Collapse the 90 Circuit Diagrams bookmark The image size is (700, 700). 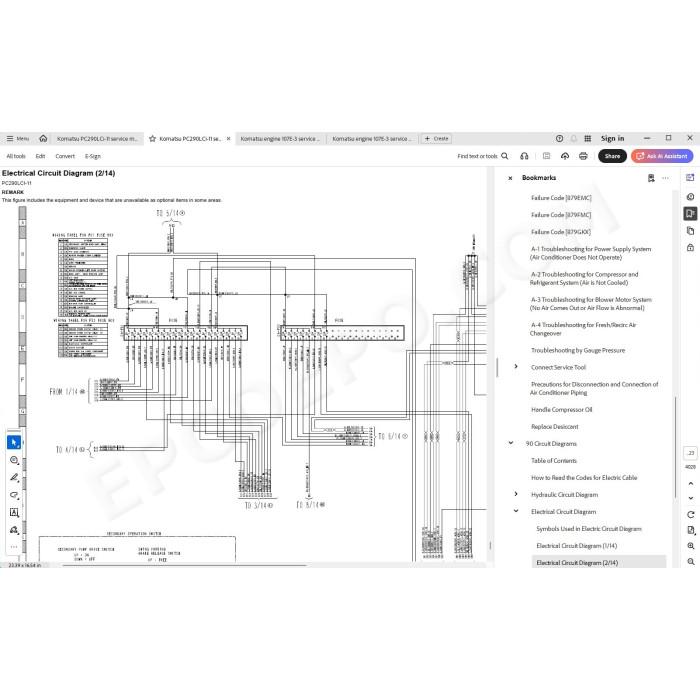[511, 443]
